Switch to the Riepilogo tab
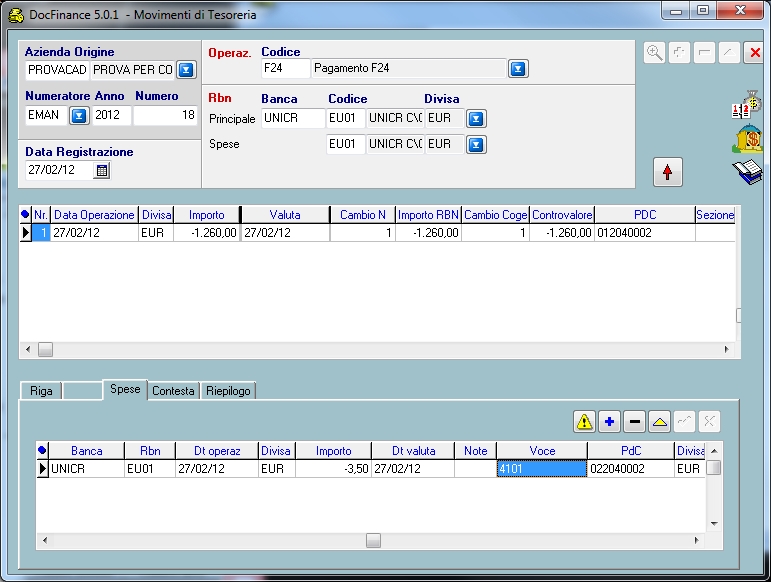The image size is (771, 582). coord(228,391)
